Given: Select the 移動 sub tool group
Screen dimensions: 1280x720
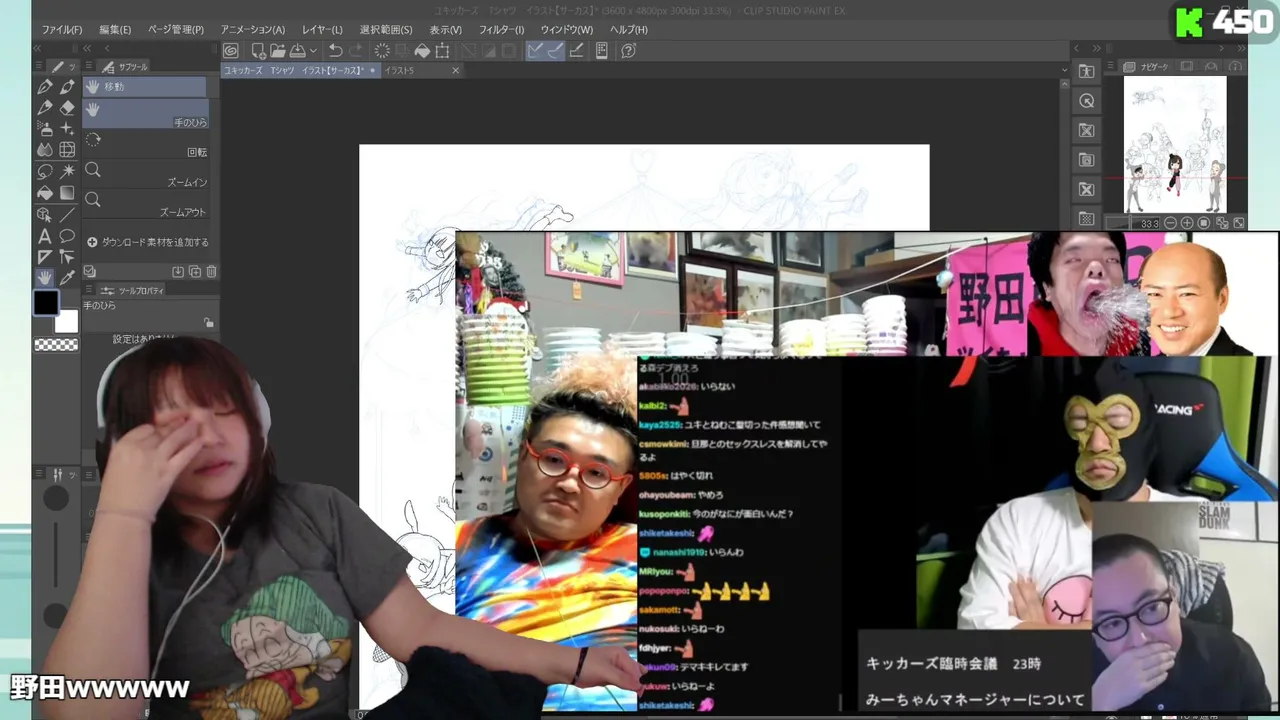Looking at the screenshot, I should [145, 87].
